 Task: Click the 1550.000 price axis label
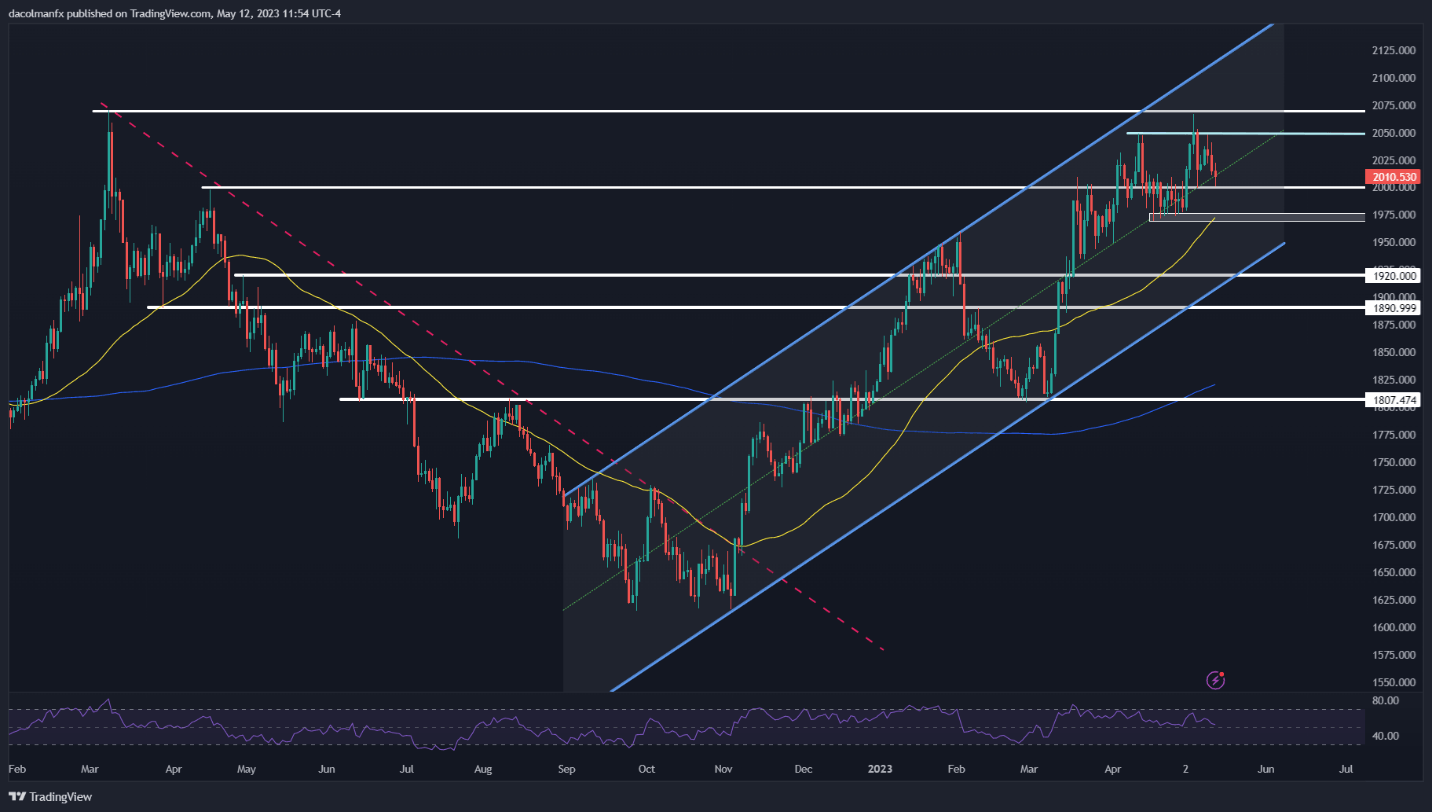pos(1396,683)
